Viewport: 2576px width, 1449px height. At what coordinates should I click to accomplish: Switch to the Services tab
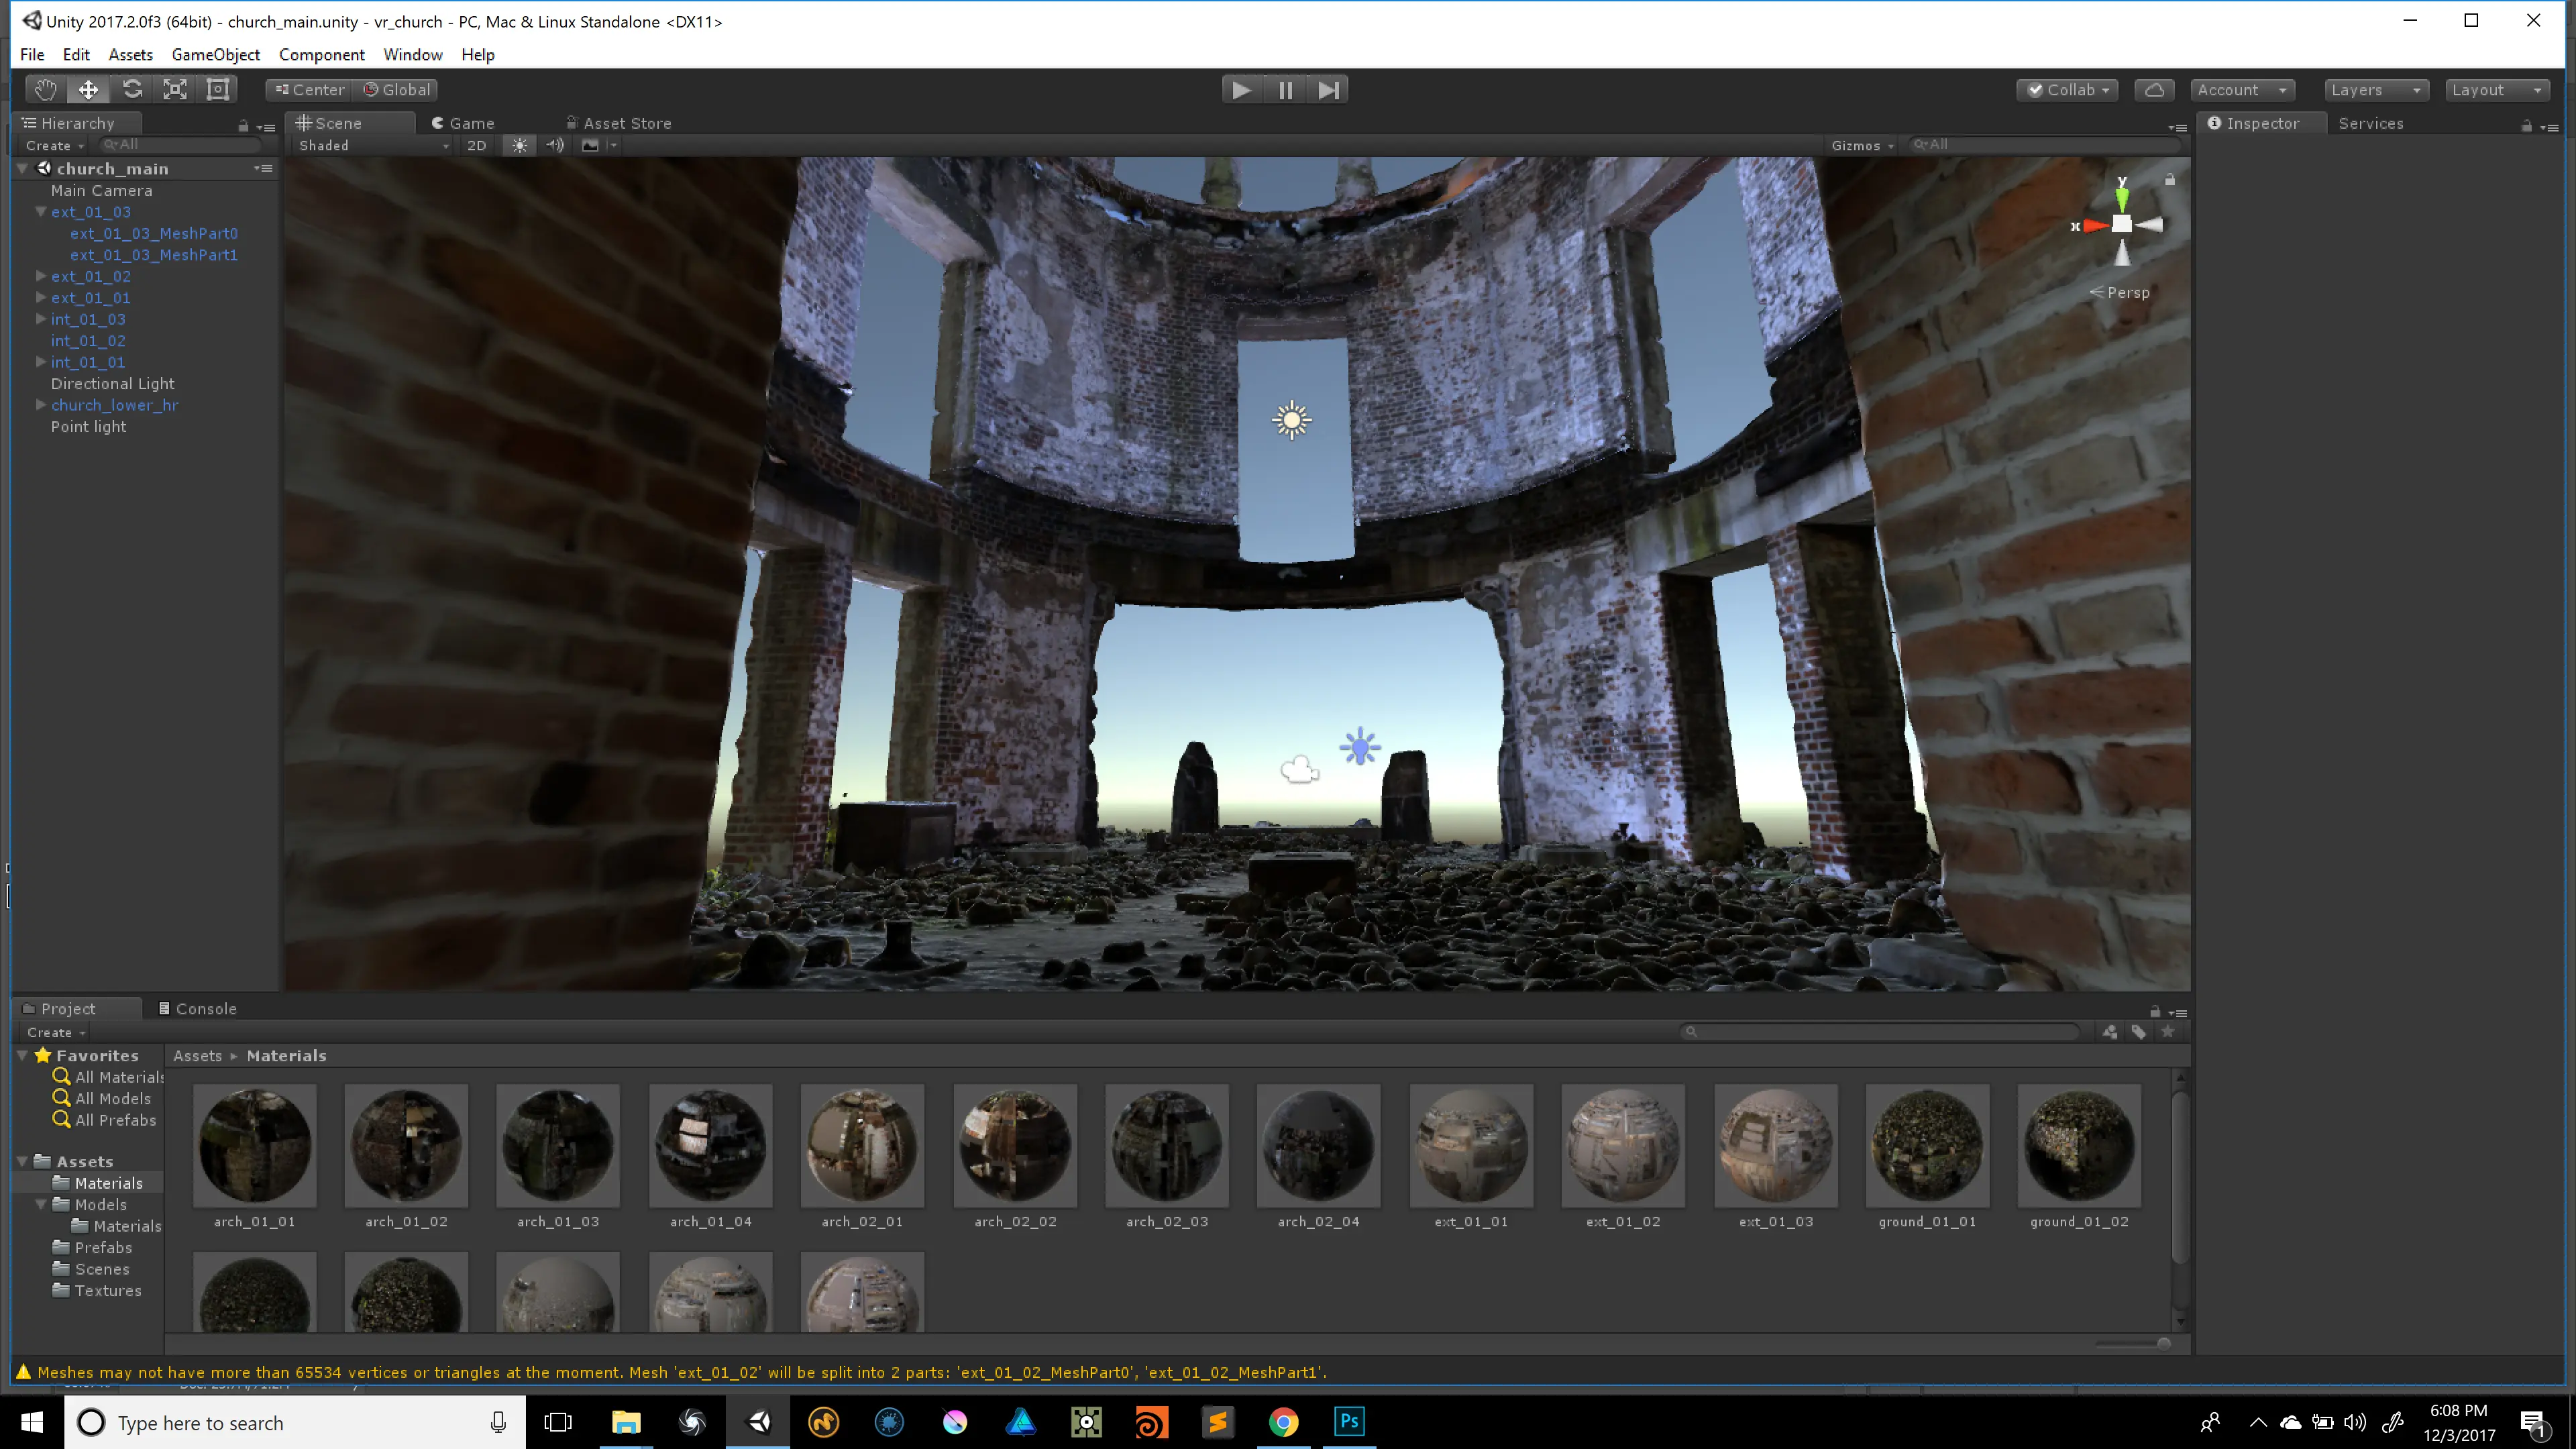click(2370, 123)
